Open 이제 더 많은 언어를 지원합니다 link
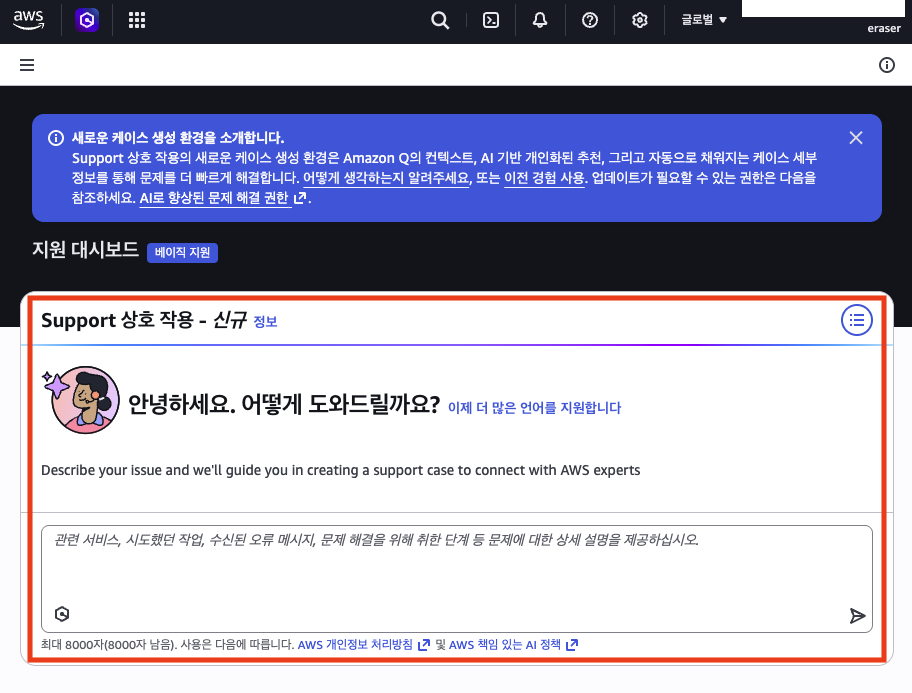912x693 pixels. click(x=535, y=408)
